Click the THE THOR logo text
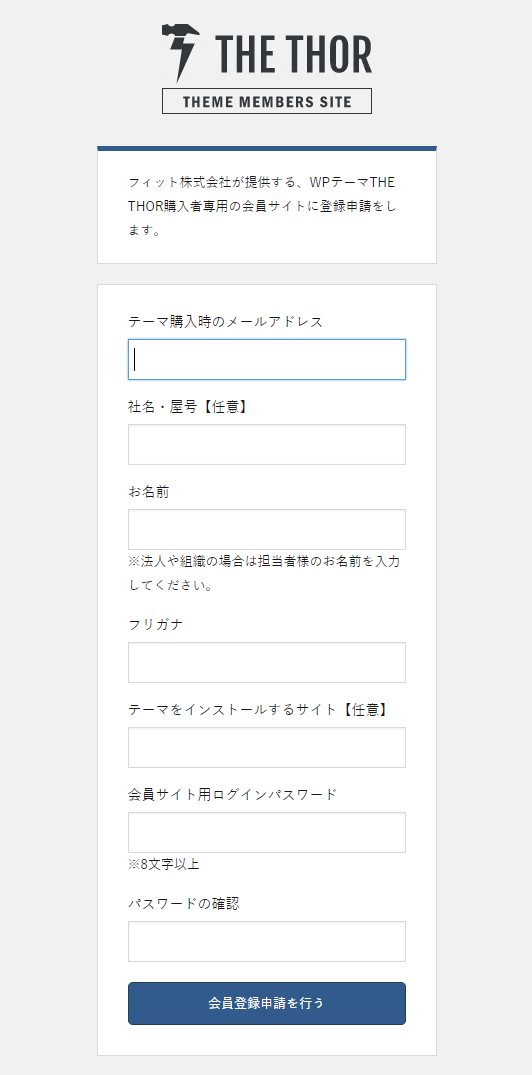 (x=294, y=55)
